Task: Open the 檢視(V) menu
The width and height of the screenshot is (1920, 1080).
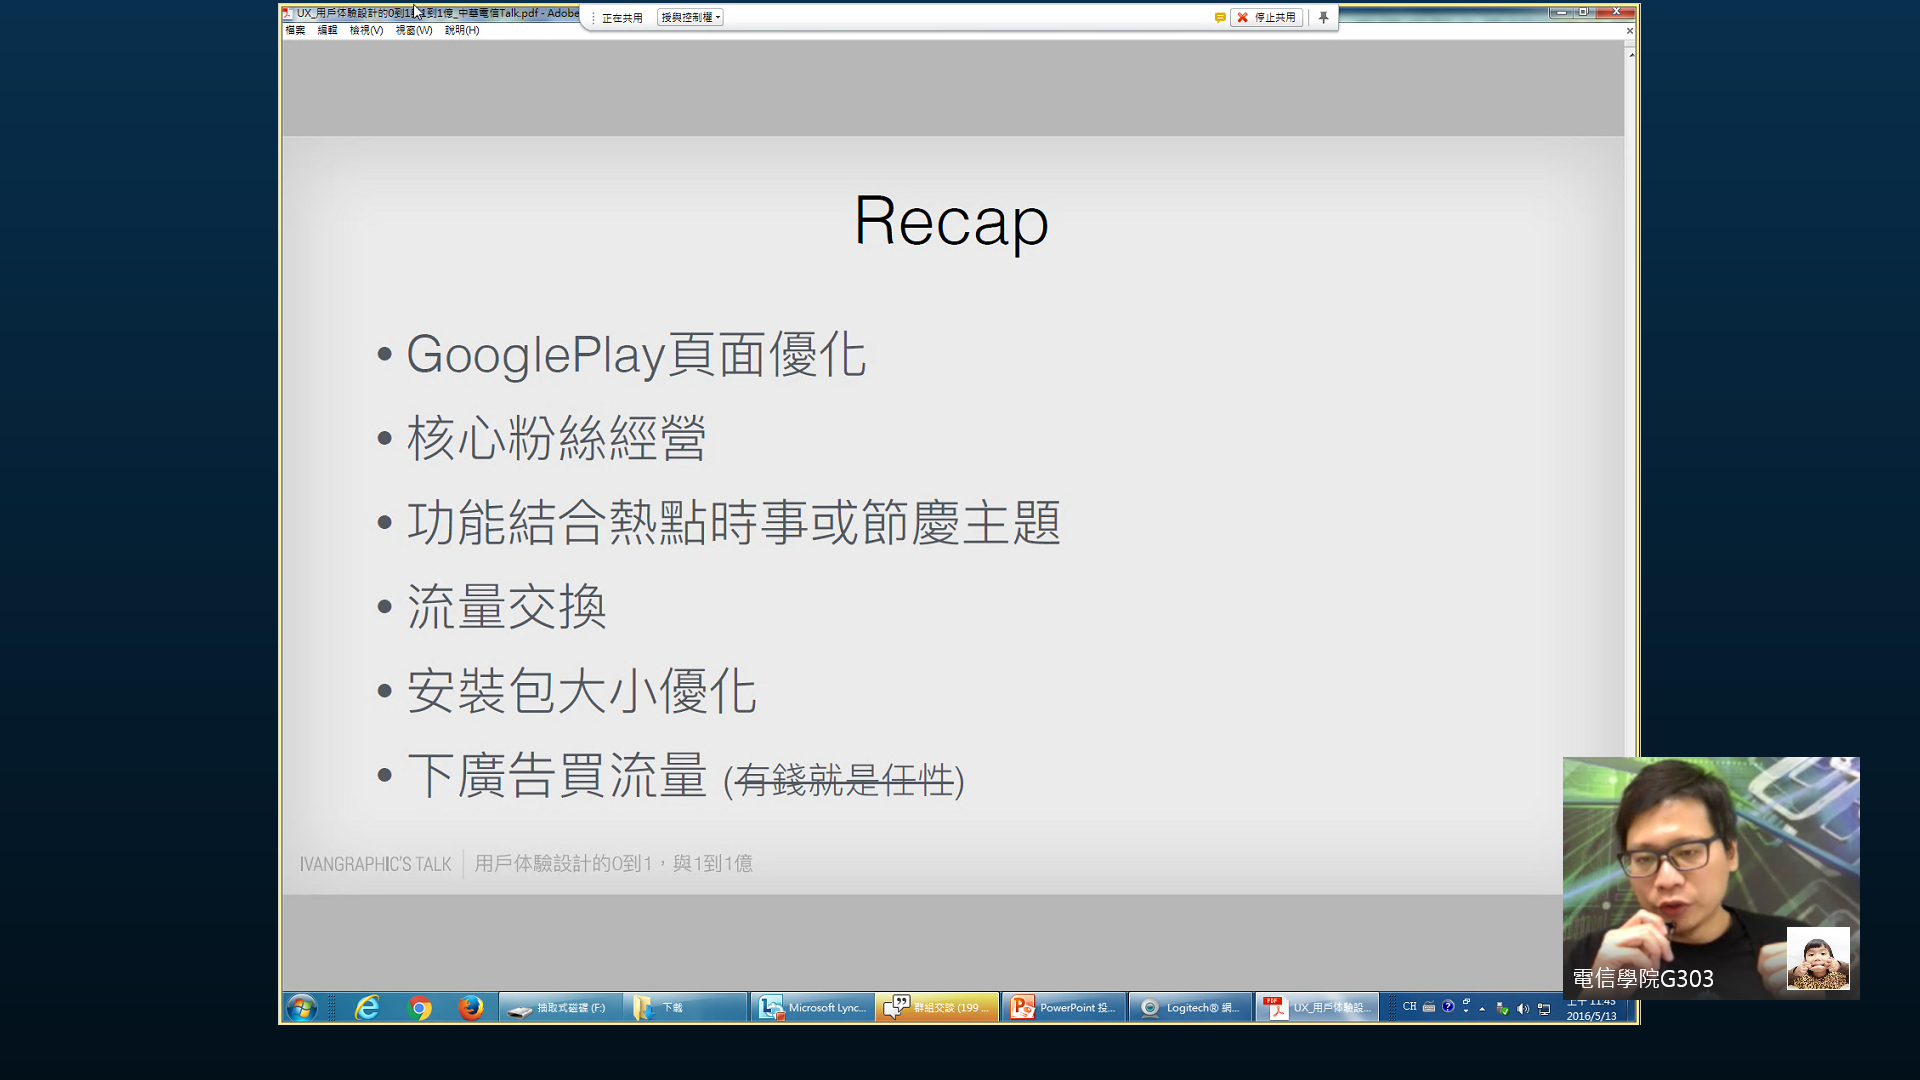Action: pos(366,30)
